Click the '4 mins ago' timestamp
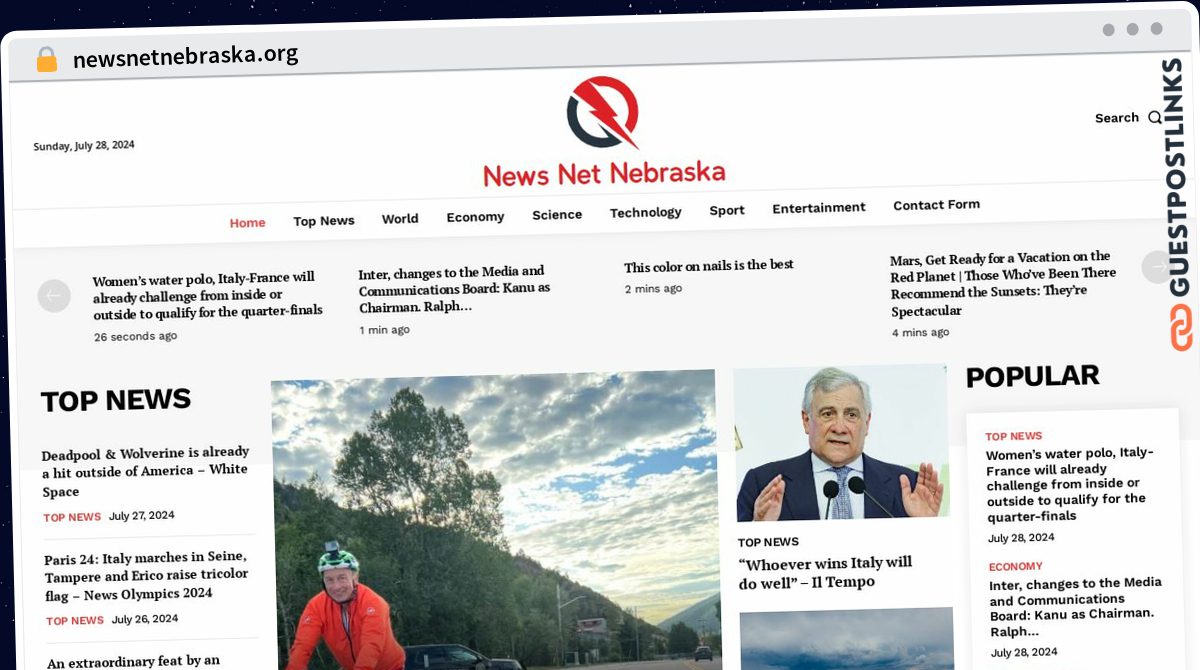 pos(920,333)
